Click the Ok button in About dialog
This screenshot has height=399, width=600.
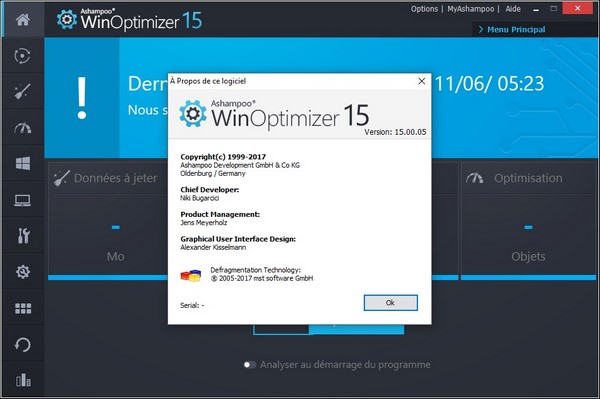390,303
